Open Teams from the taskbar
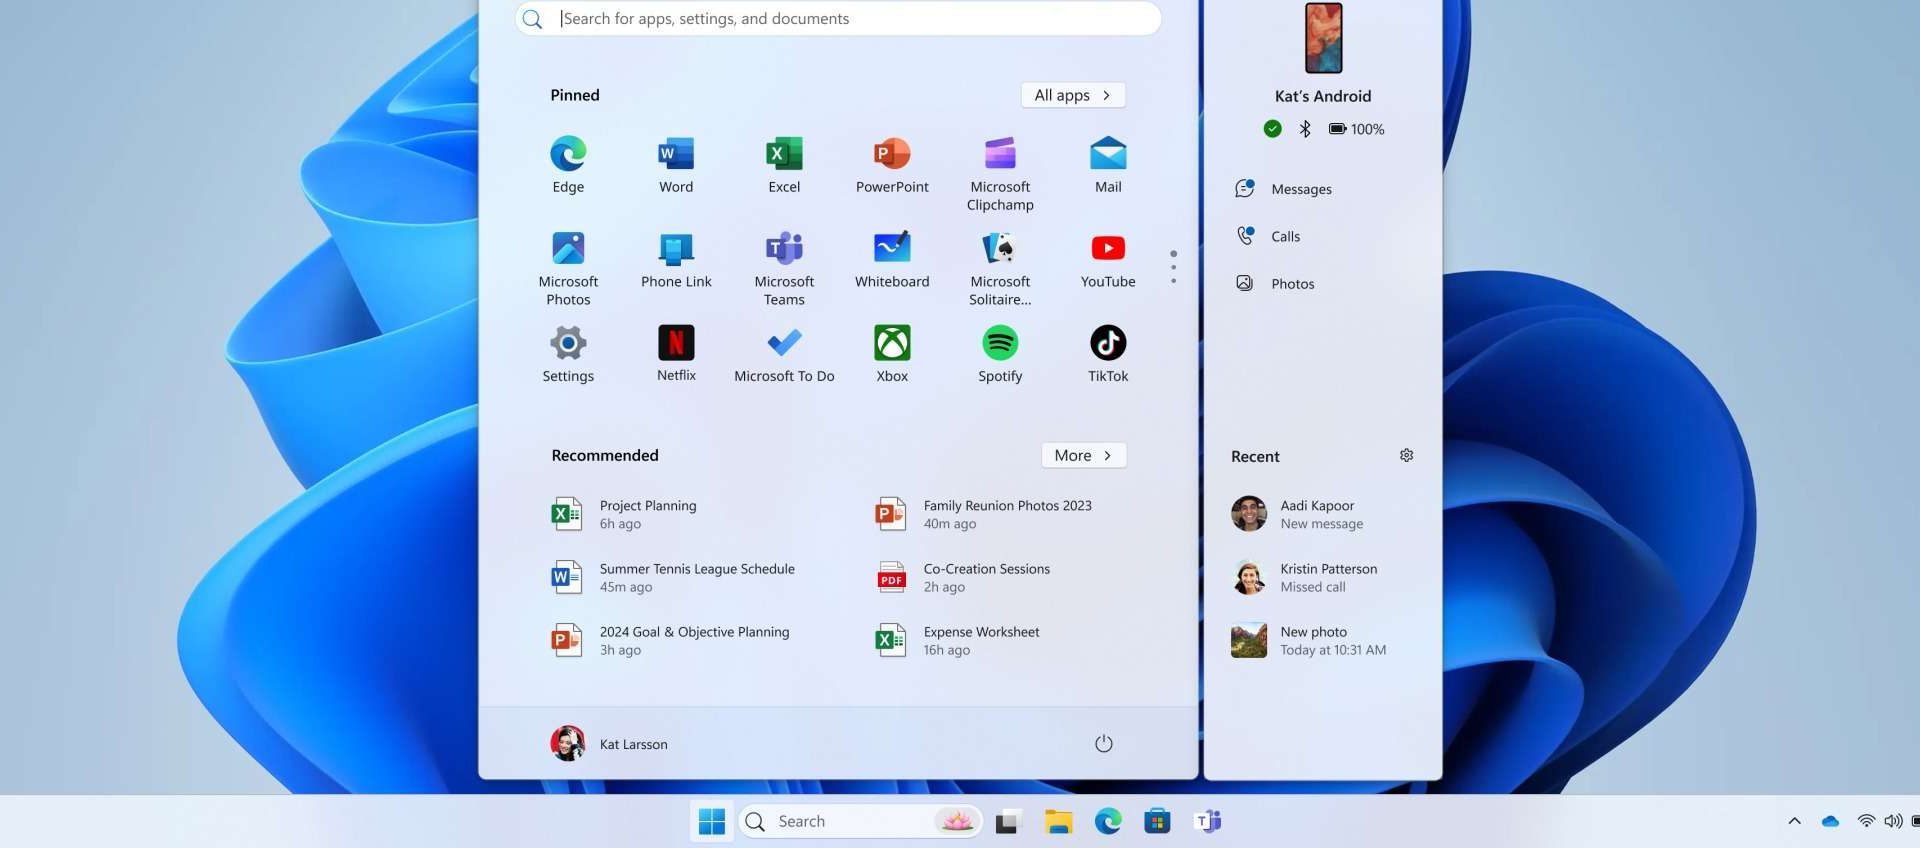Image resolution: width=1920 pixels, height=848 pixels. tap(1207, 821)
